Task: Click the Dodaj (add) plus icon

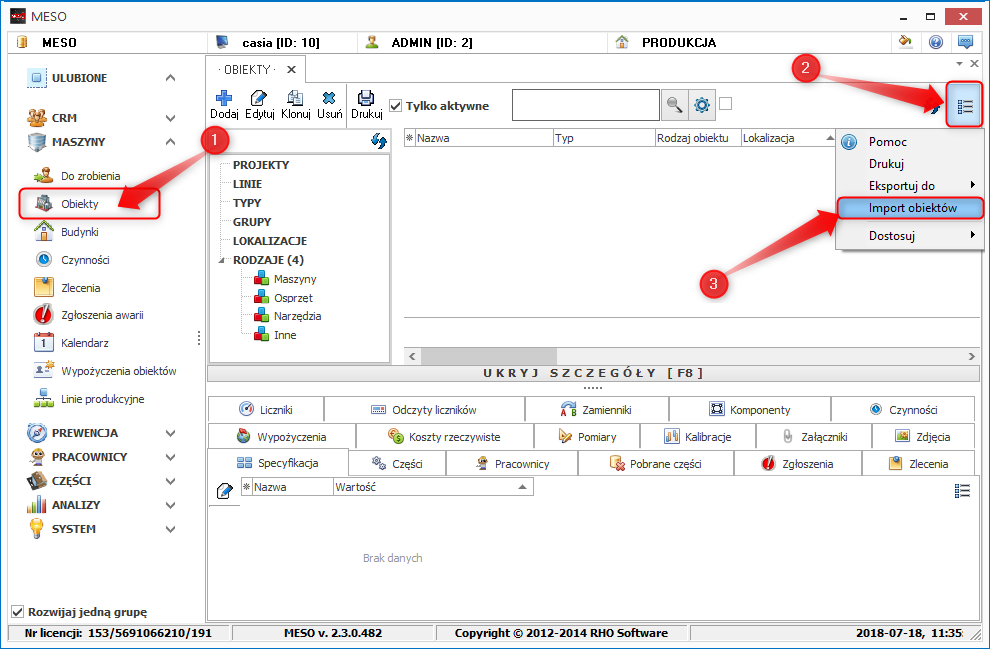Action: (x=224, y=98)
